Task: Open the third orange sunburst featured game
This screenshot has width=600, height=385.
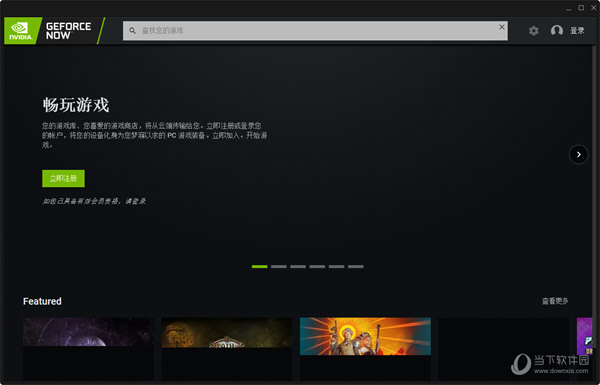Action: pyautogui.click(x=365, y=349)
